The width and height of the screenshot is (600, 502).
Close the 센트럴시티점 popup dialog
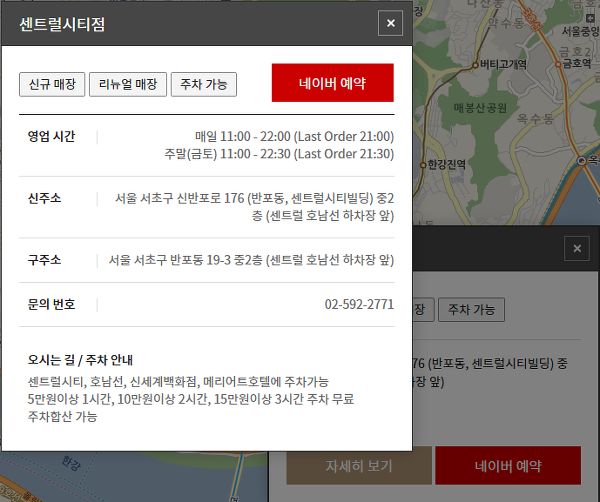click(390, 23)
